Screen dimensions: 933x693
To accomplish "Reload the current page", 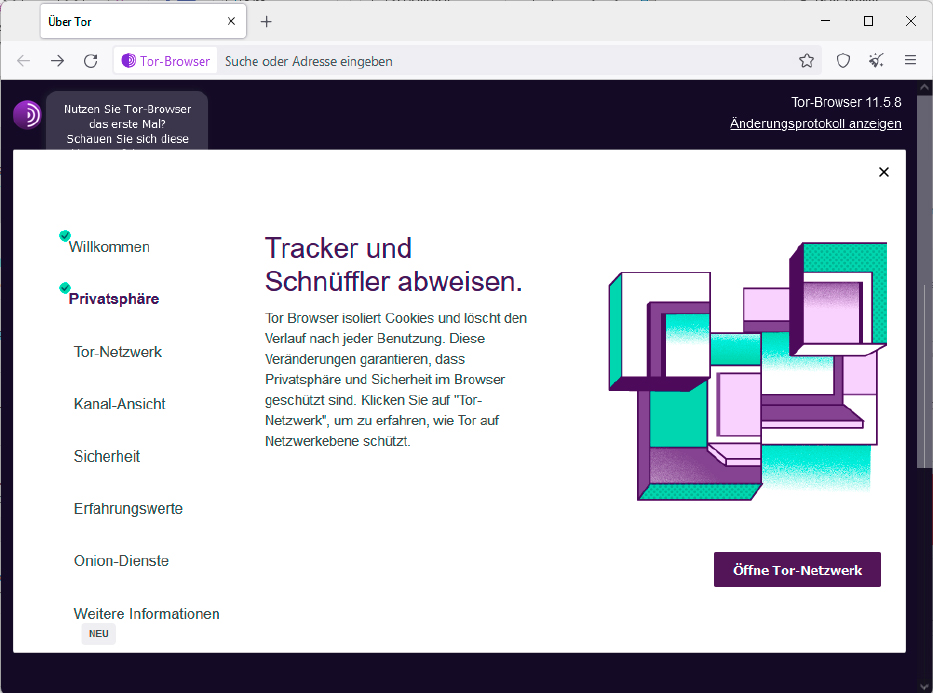I will coord(90,61).
